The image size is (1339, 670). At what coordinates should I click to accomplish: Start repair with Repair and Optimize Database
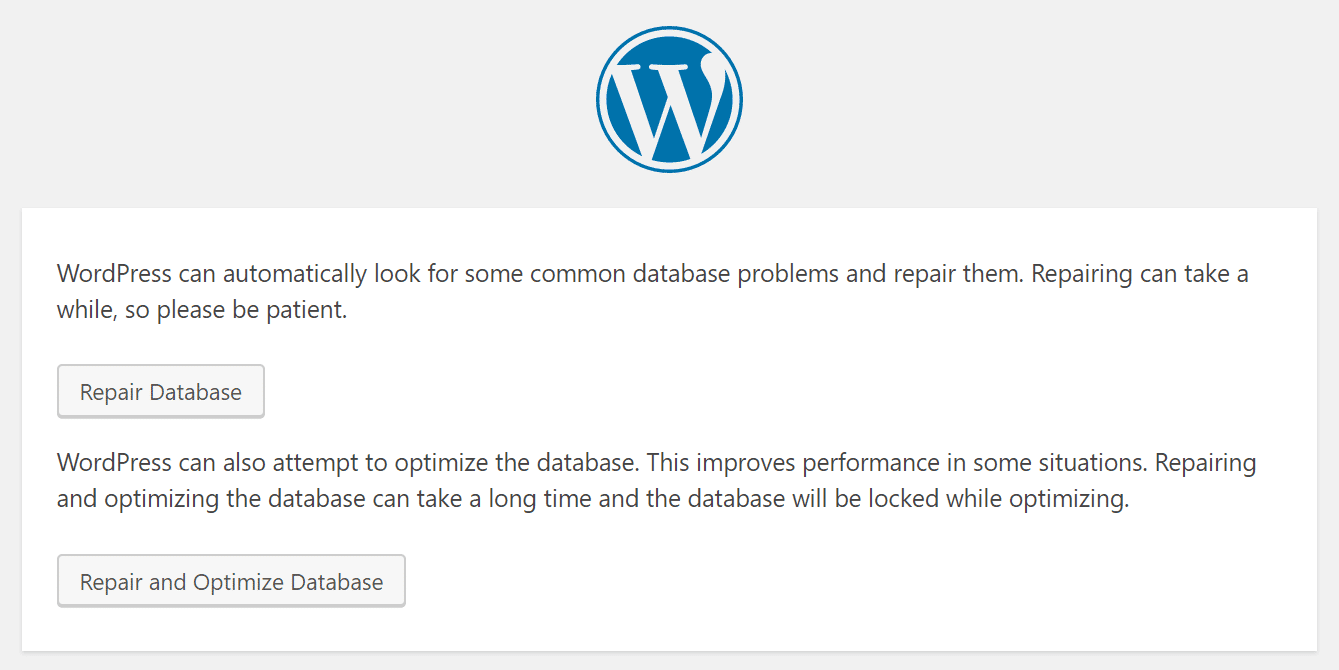tap(231, 580)
